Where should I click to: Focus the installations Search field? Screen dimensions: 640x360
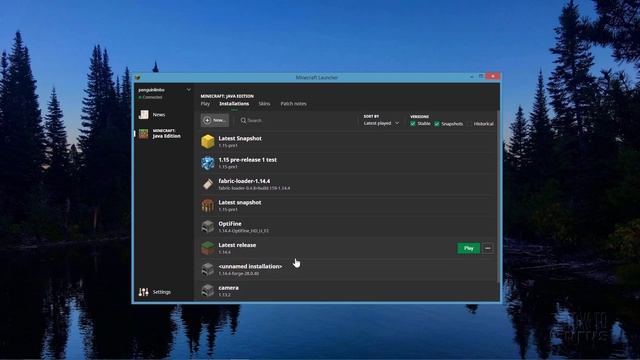pos(296,120)
